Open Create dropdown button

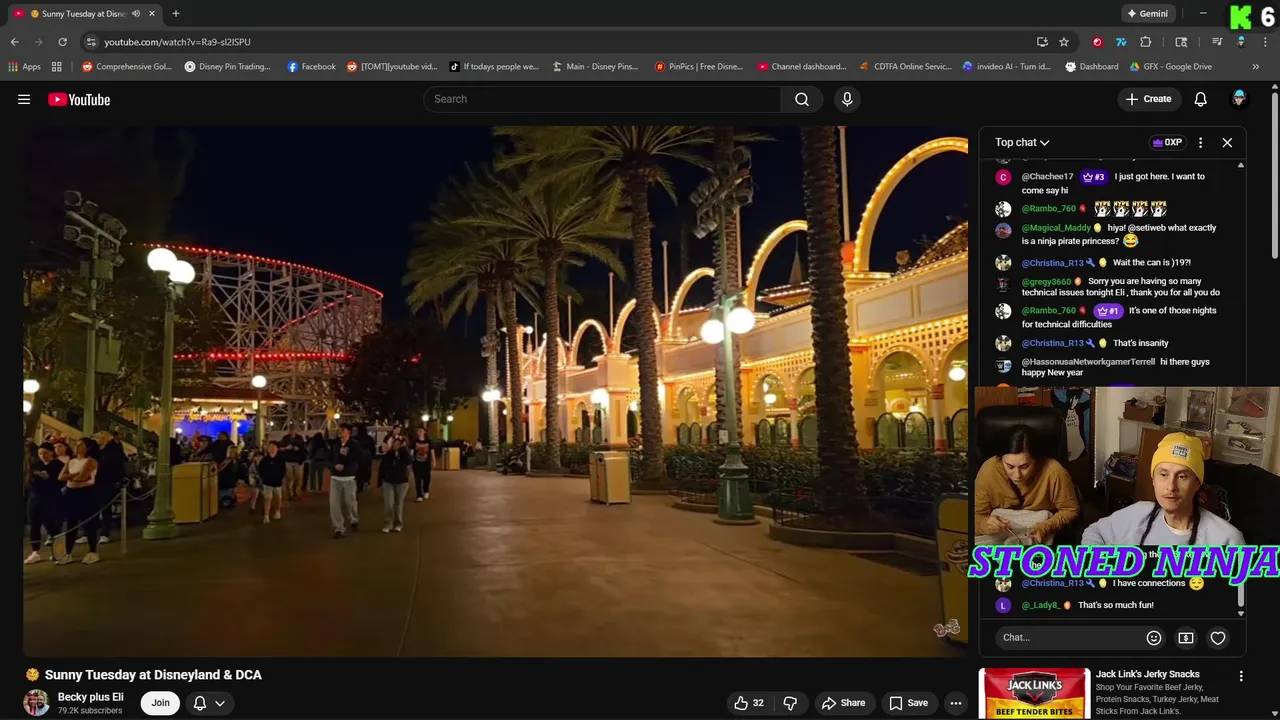click(1148, 99)
